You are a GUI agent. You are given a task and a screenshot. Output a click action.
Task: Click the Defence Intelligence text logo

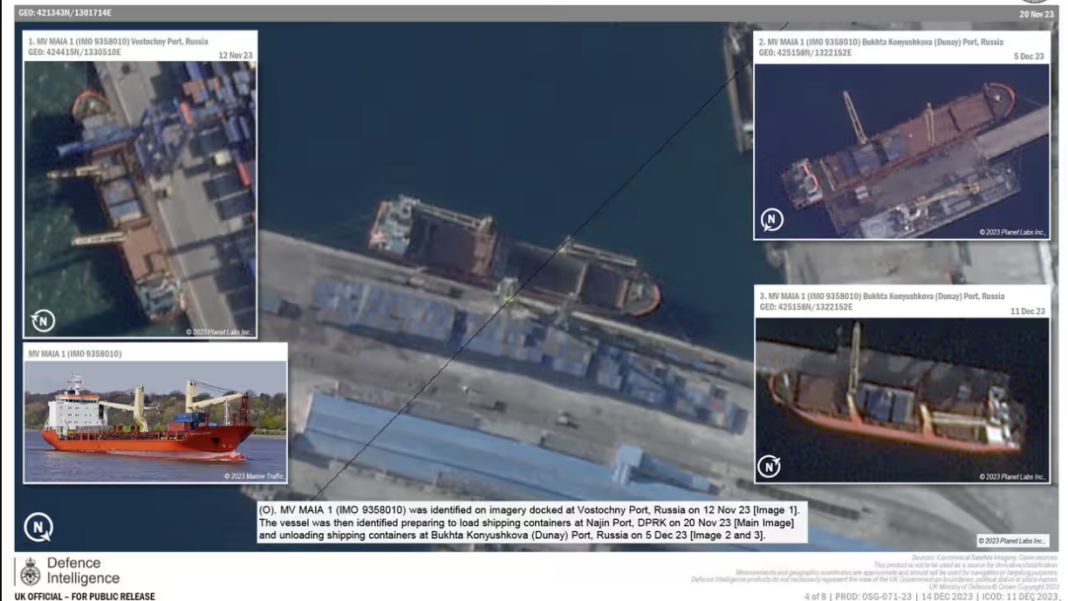83,571
